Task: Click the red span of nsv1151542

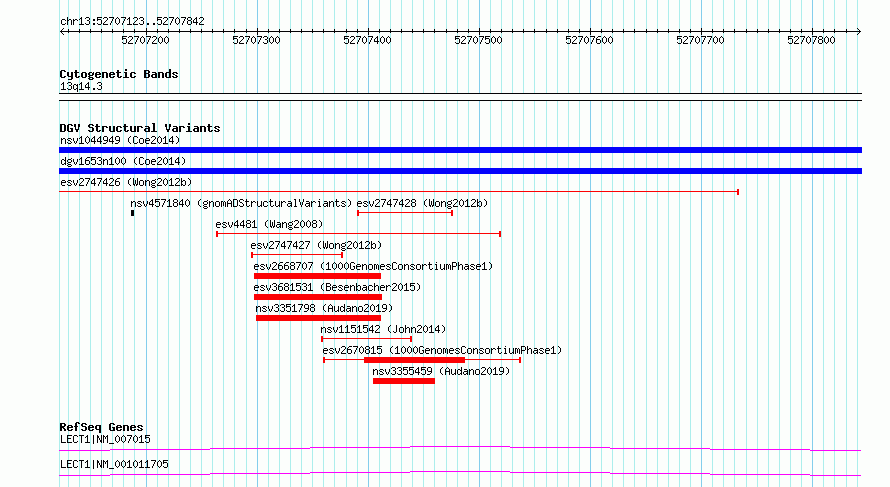Action: click(x=367, y=339)
